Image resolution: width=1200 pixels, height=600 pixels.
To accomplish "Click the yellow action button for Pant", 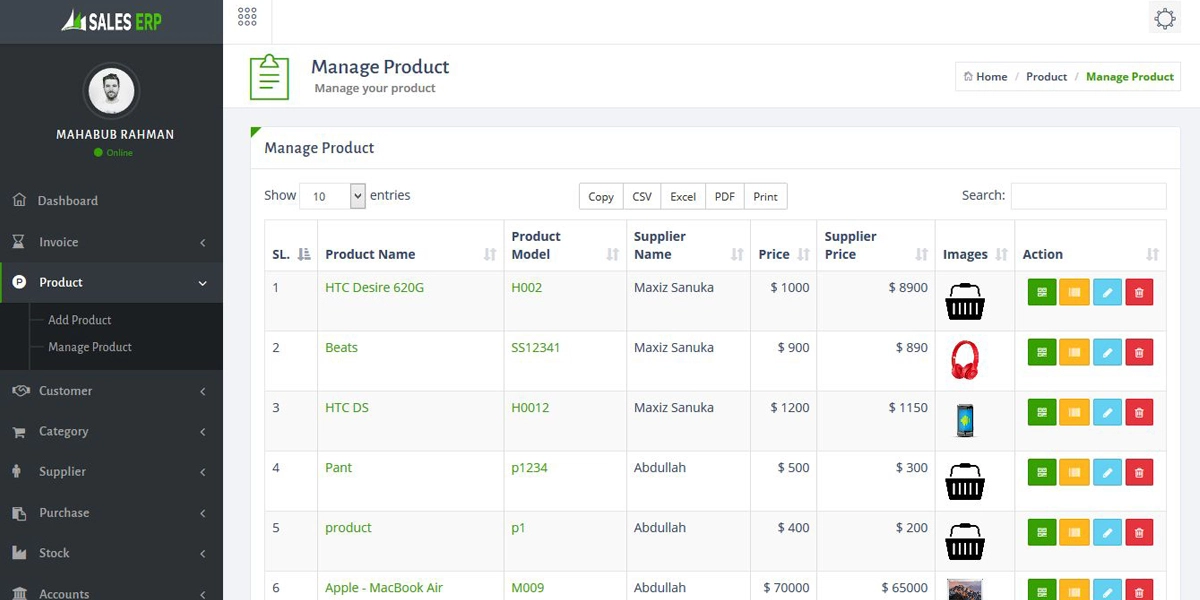I will coord(1074,472).
